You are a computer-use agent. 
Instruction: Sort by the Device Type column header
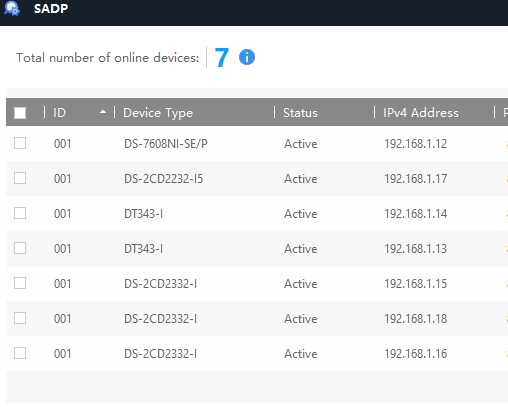pyautogui.click(x=158, y=113)
